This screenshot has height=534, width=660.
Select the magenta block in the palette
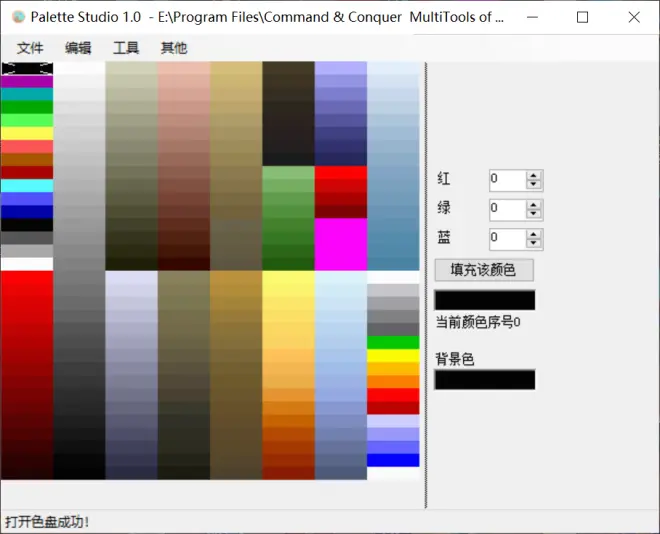[341, 244]
